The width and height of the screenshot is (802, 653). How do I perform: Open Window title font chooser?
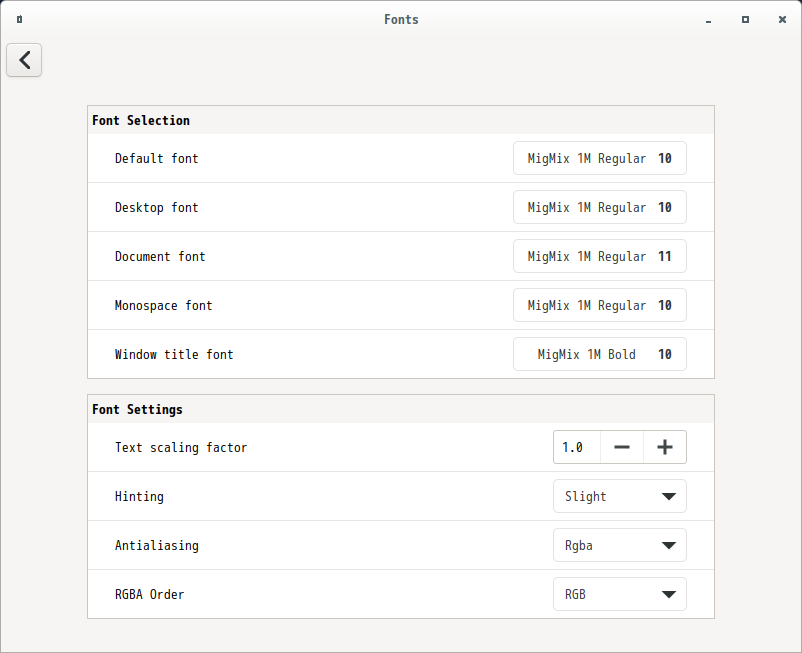599,354
